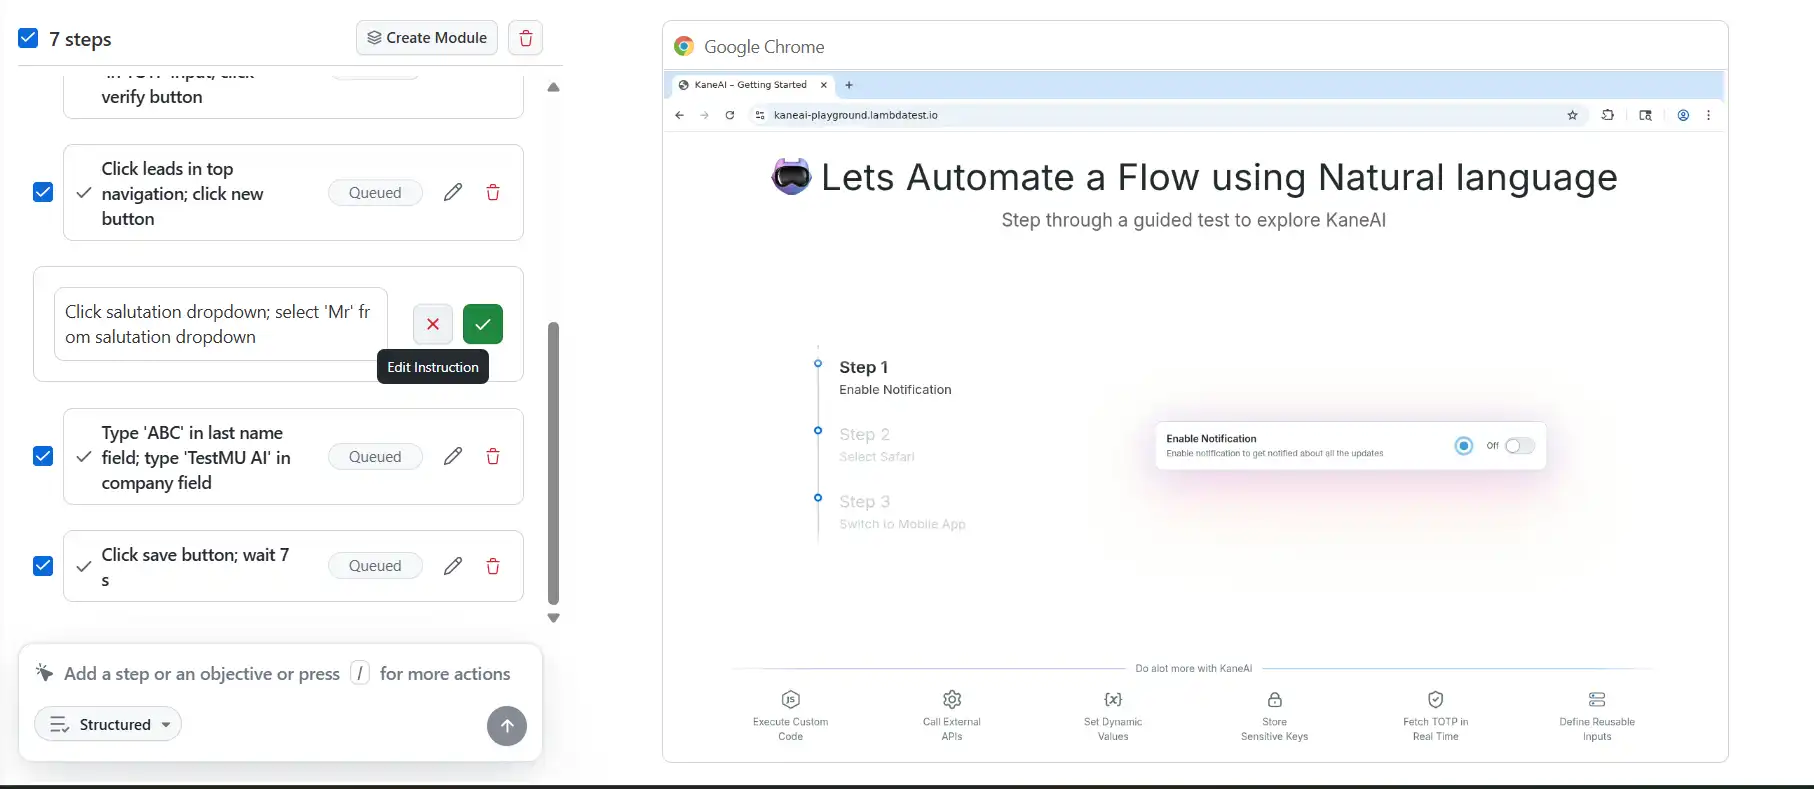Viewport: 1814px width, 789px height.
Task: Edit the 'Click save button; wait 7 s' step
Action: click(453, 566)
